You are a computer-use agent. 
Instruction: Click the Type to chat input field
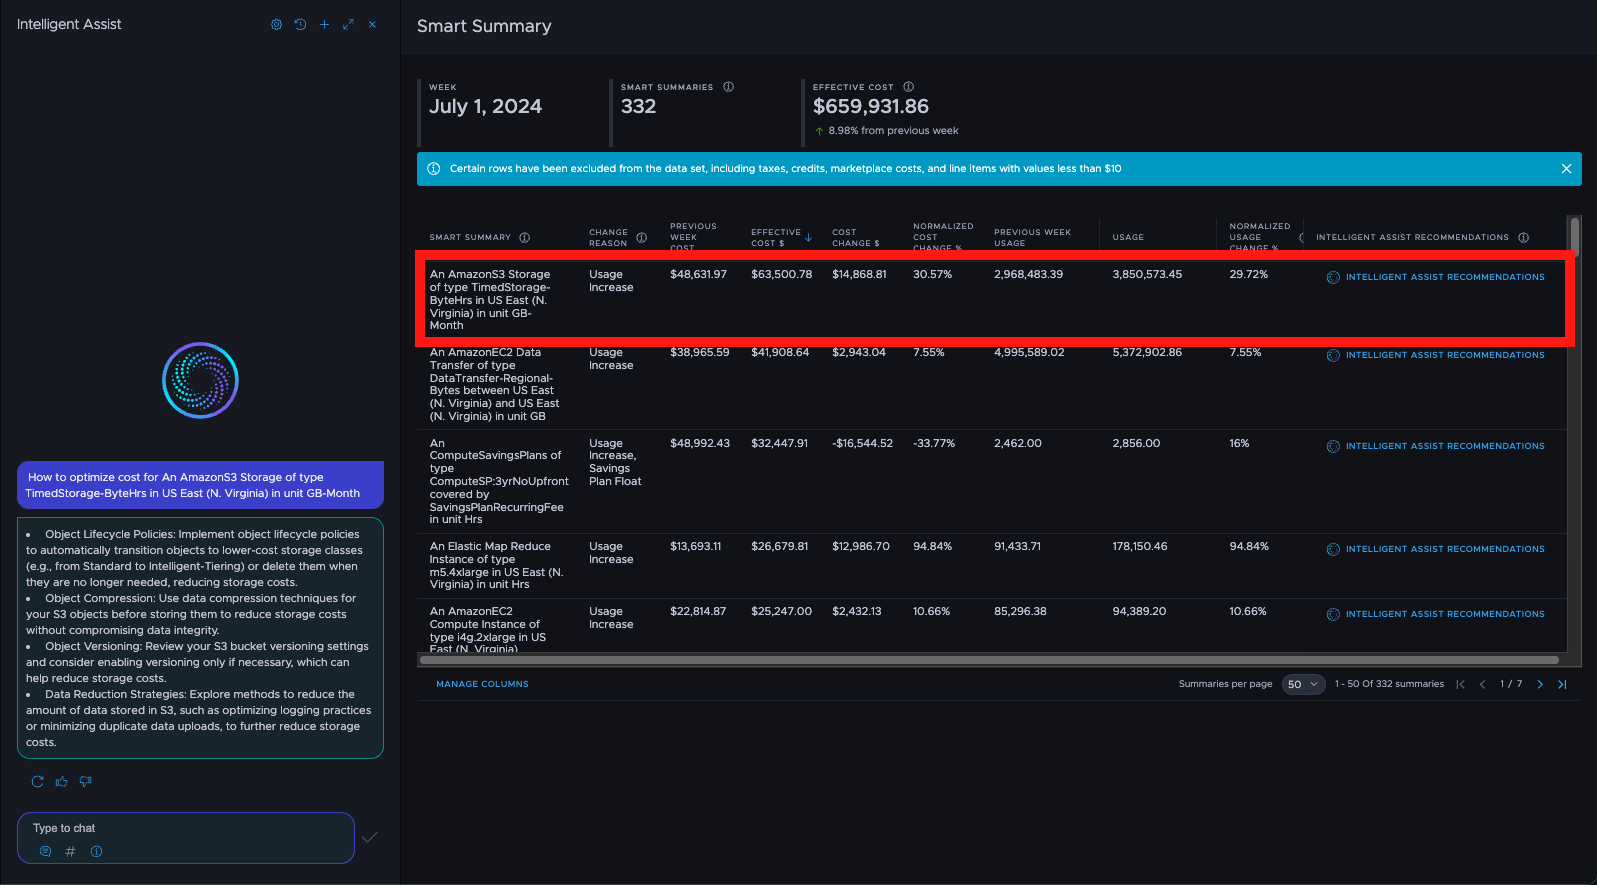pos(185,828)
